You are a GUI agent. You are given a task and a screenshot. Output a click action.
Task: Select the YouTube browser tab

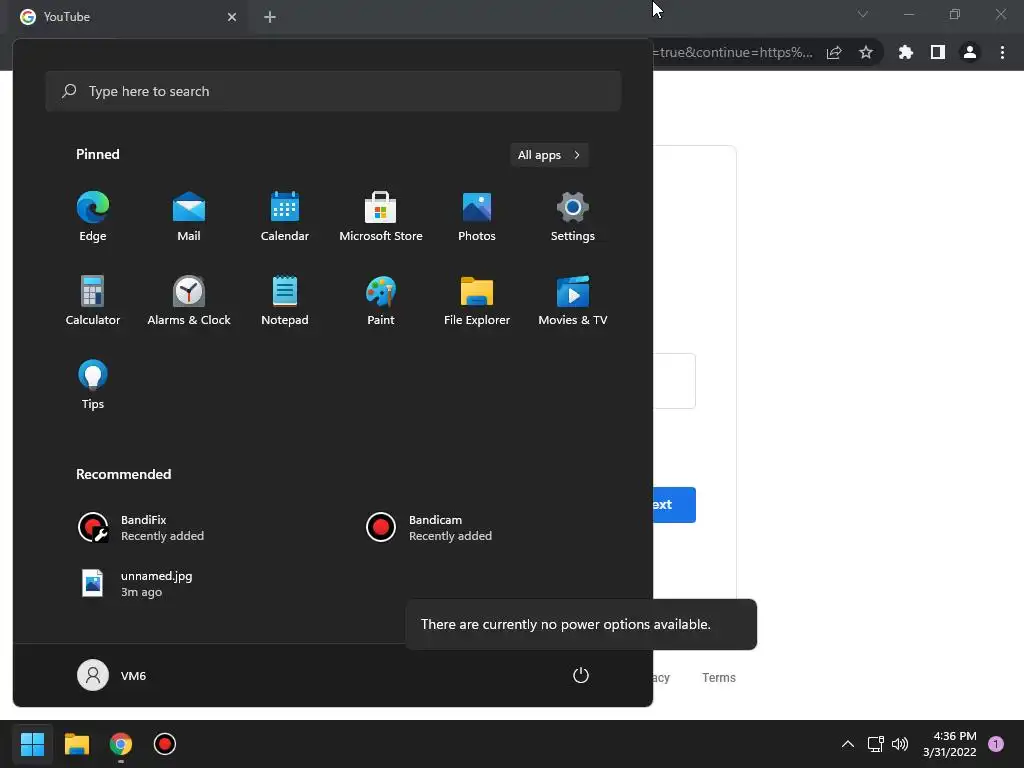tap(129, 17)
